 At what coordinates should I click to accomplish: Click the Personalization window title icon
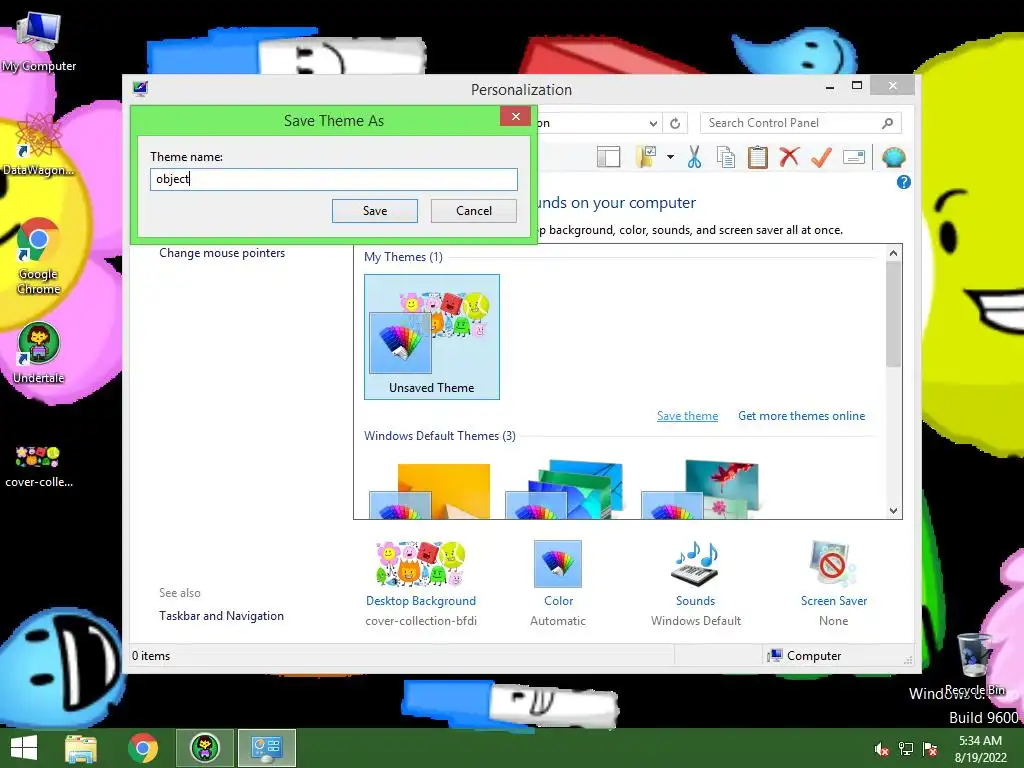pyautogui.click(x=140, y=89)
